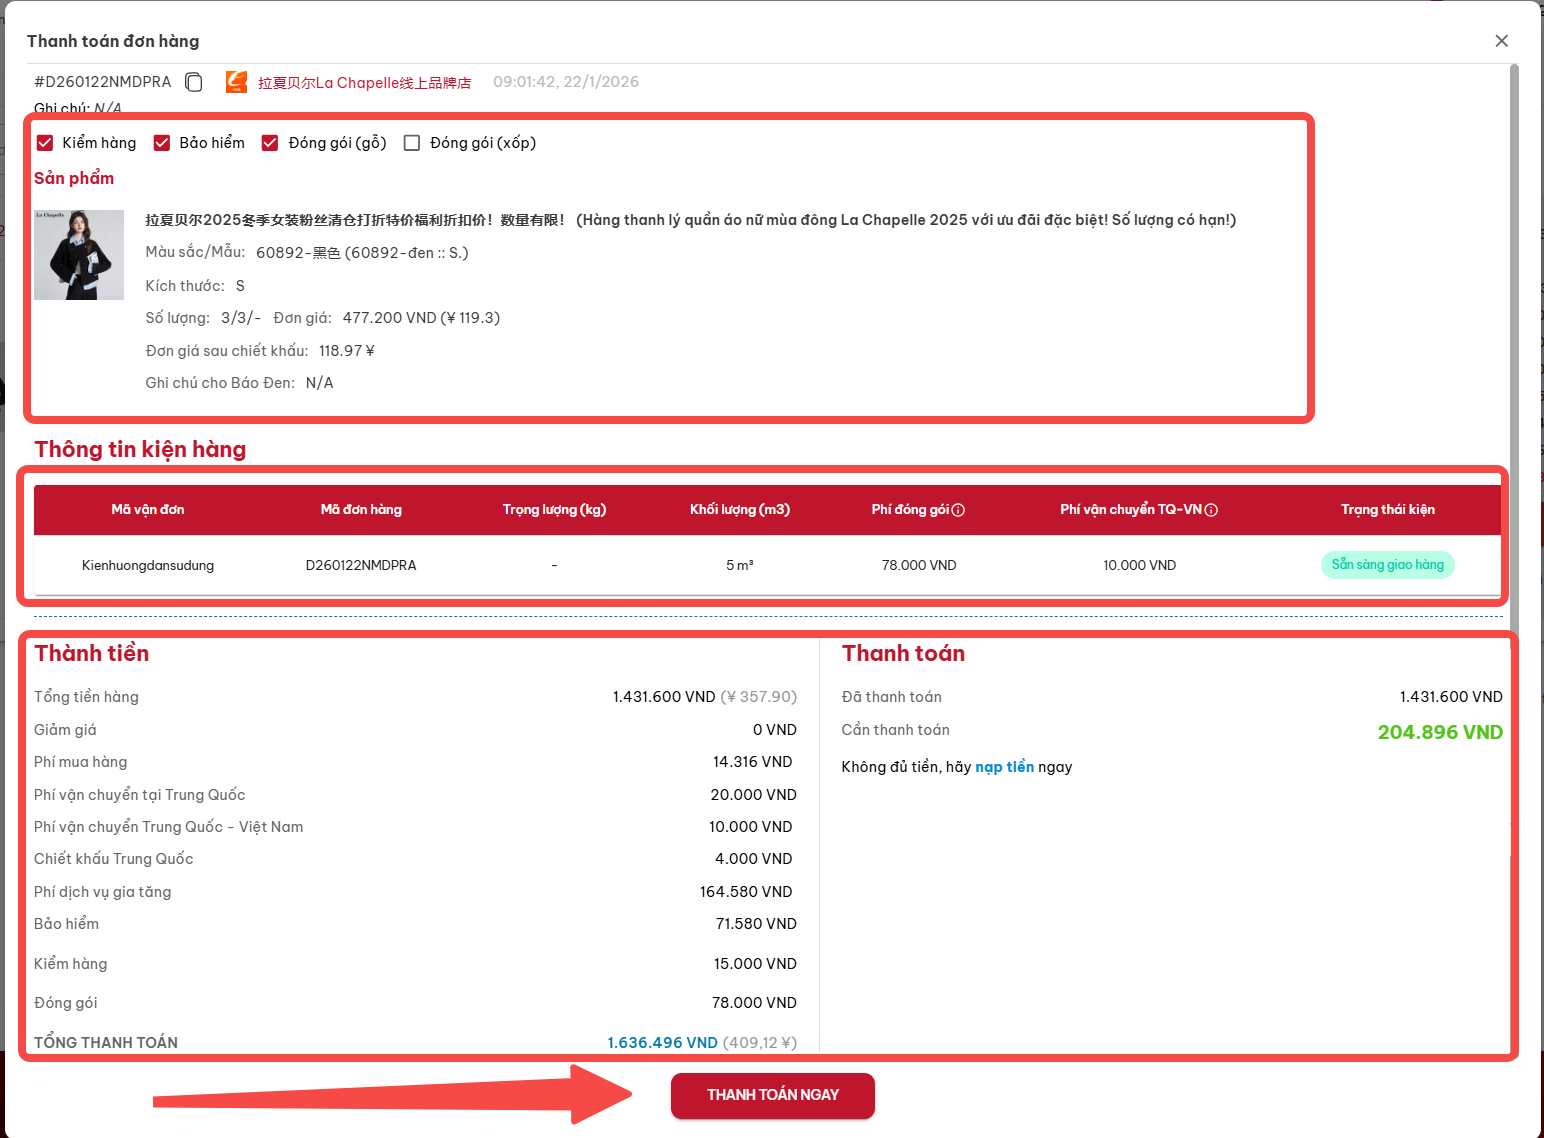Click the 78.000 VND packing fee cell
Image resolution: width=1544 pixels, height=1138 pixels.
click(919, 565)
